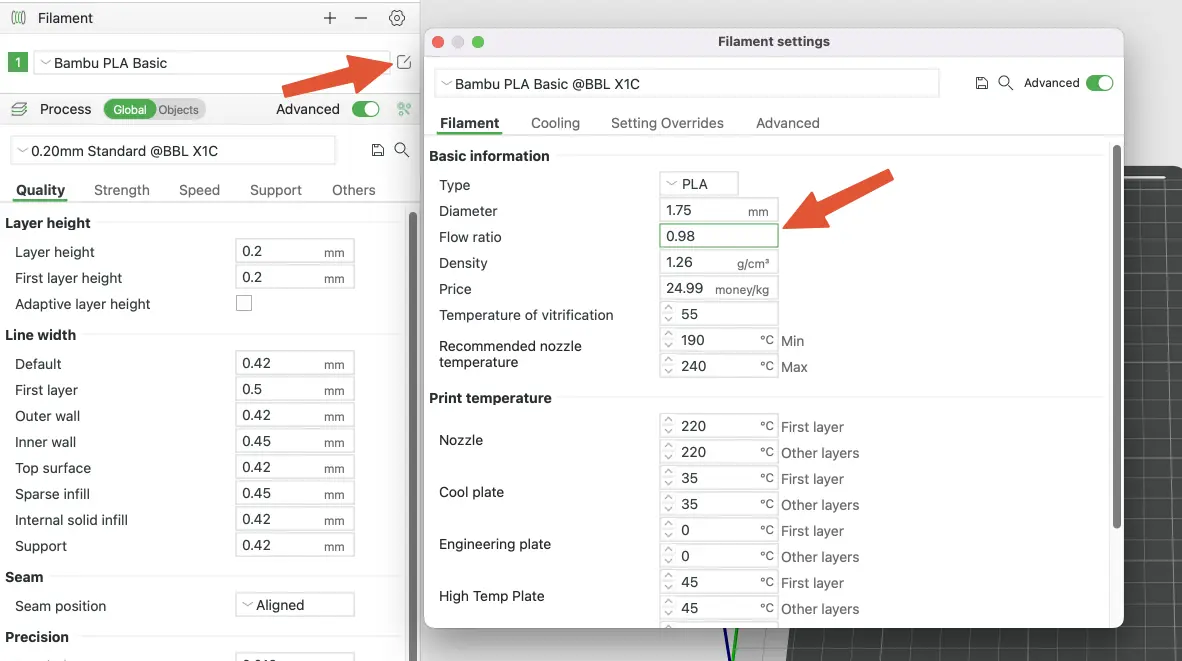Adjust Nozzle First layer temperature stepper
Viewport: 1182px width, 661px height.
(668, 426)
